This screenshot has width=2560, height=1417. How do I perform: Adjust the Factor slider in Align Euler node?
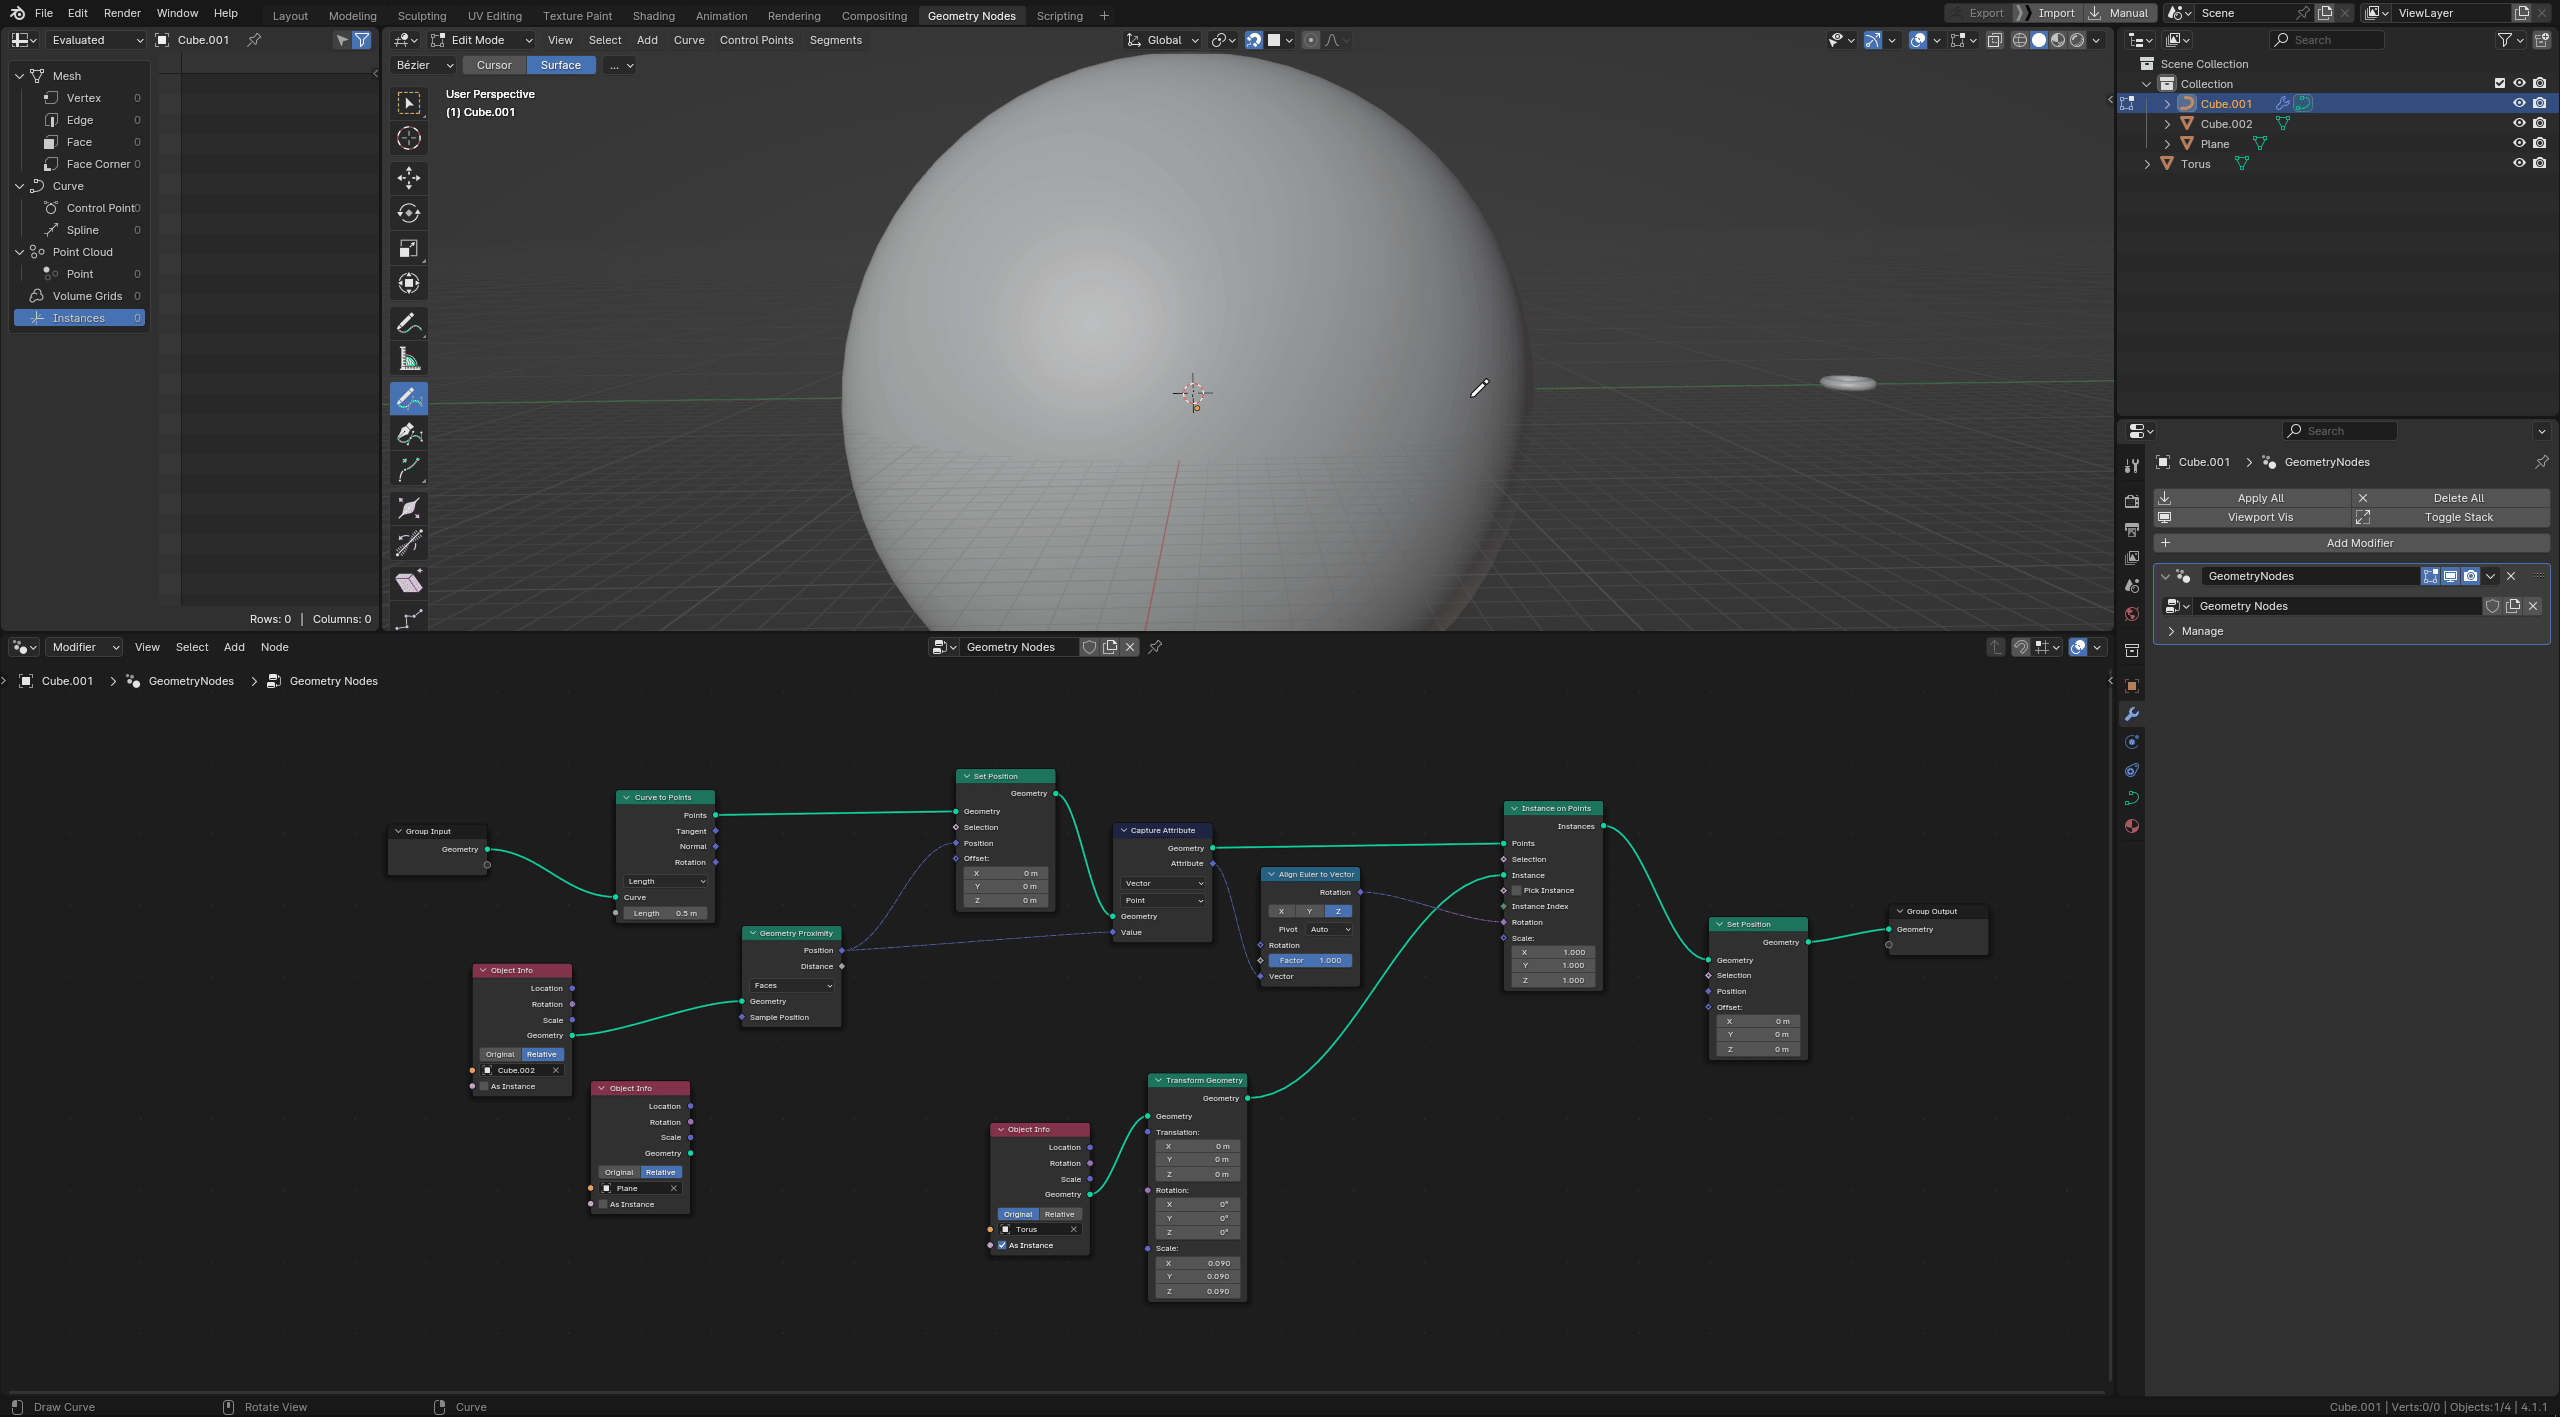[x=1310, y=960]
